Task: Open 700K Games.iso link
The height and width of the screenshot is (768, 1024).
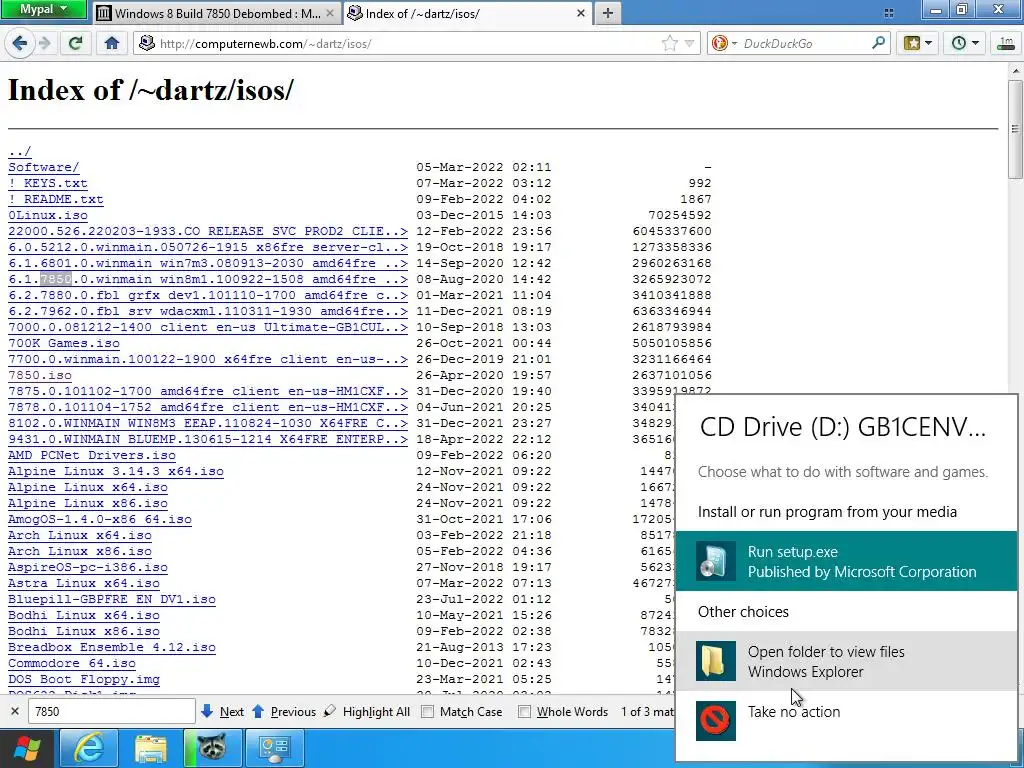Action: (x=64, y=344)
